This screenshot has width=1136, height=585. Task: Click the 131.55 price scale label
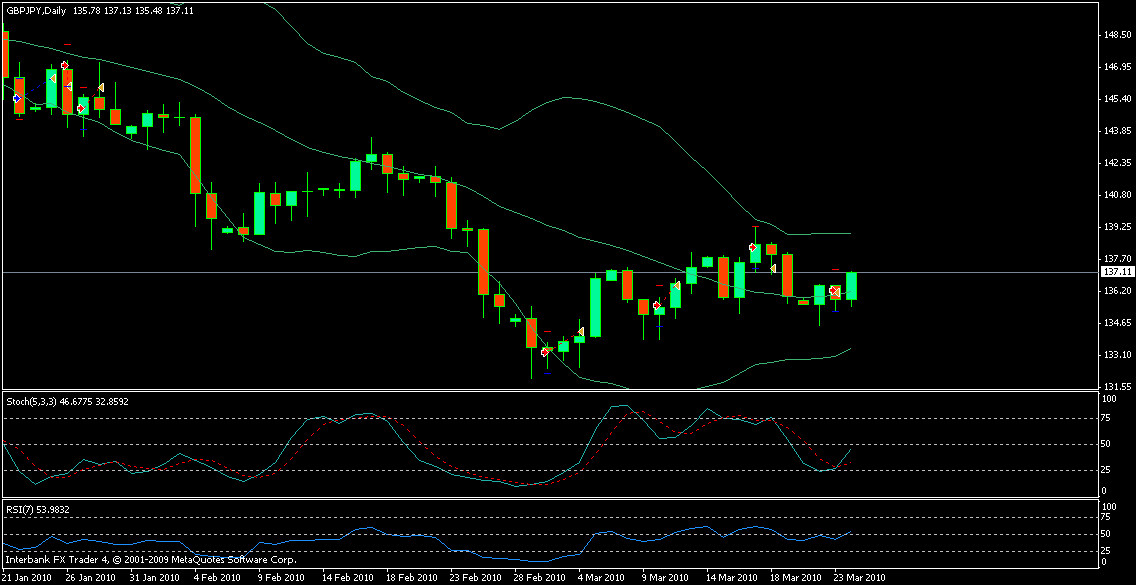click(1116, 387)
